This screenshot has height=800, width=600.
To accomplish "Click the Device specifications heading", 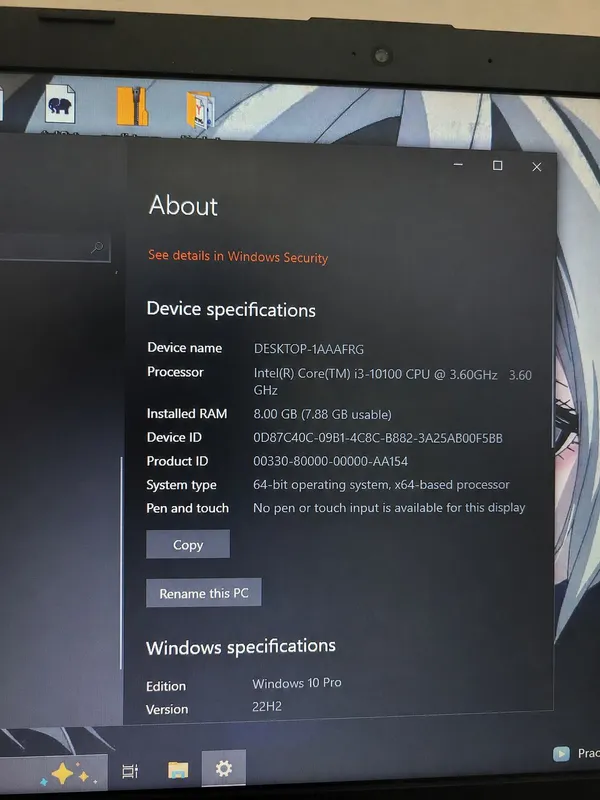I will pyautogui.click(x=231, y=310).
